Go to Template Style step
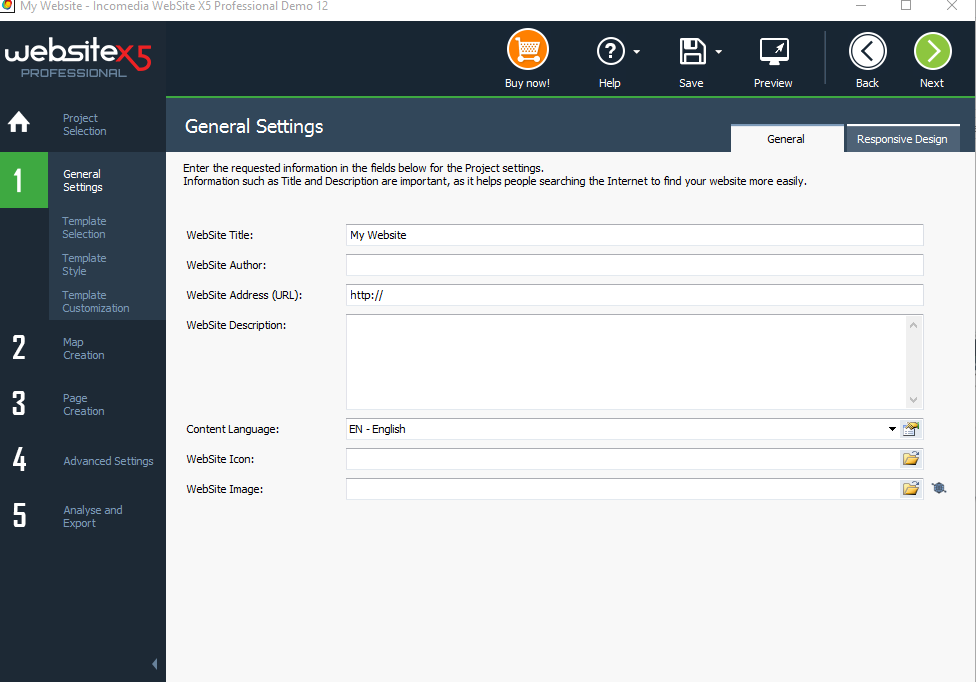This screenshot has height=682, width=976. coord(84,264)
